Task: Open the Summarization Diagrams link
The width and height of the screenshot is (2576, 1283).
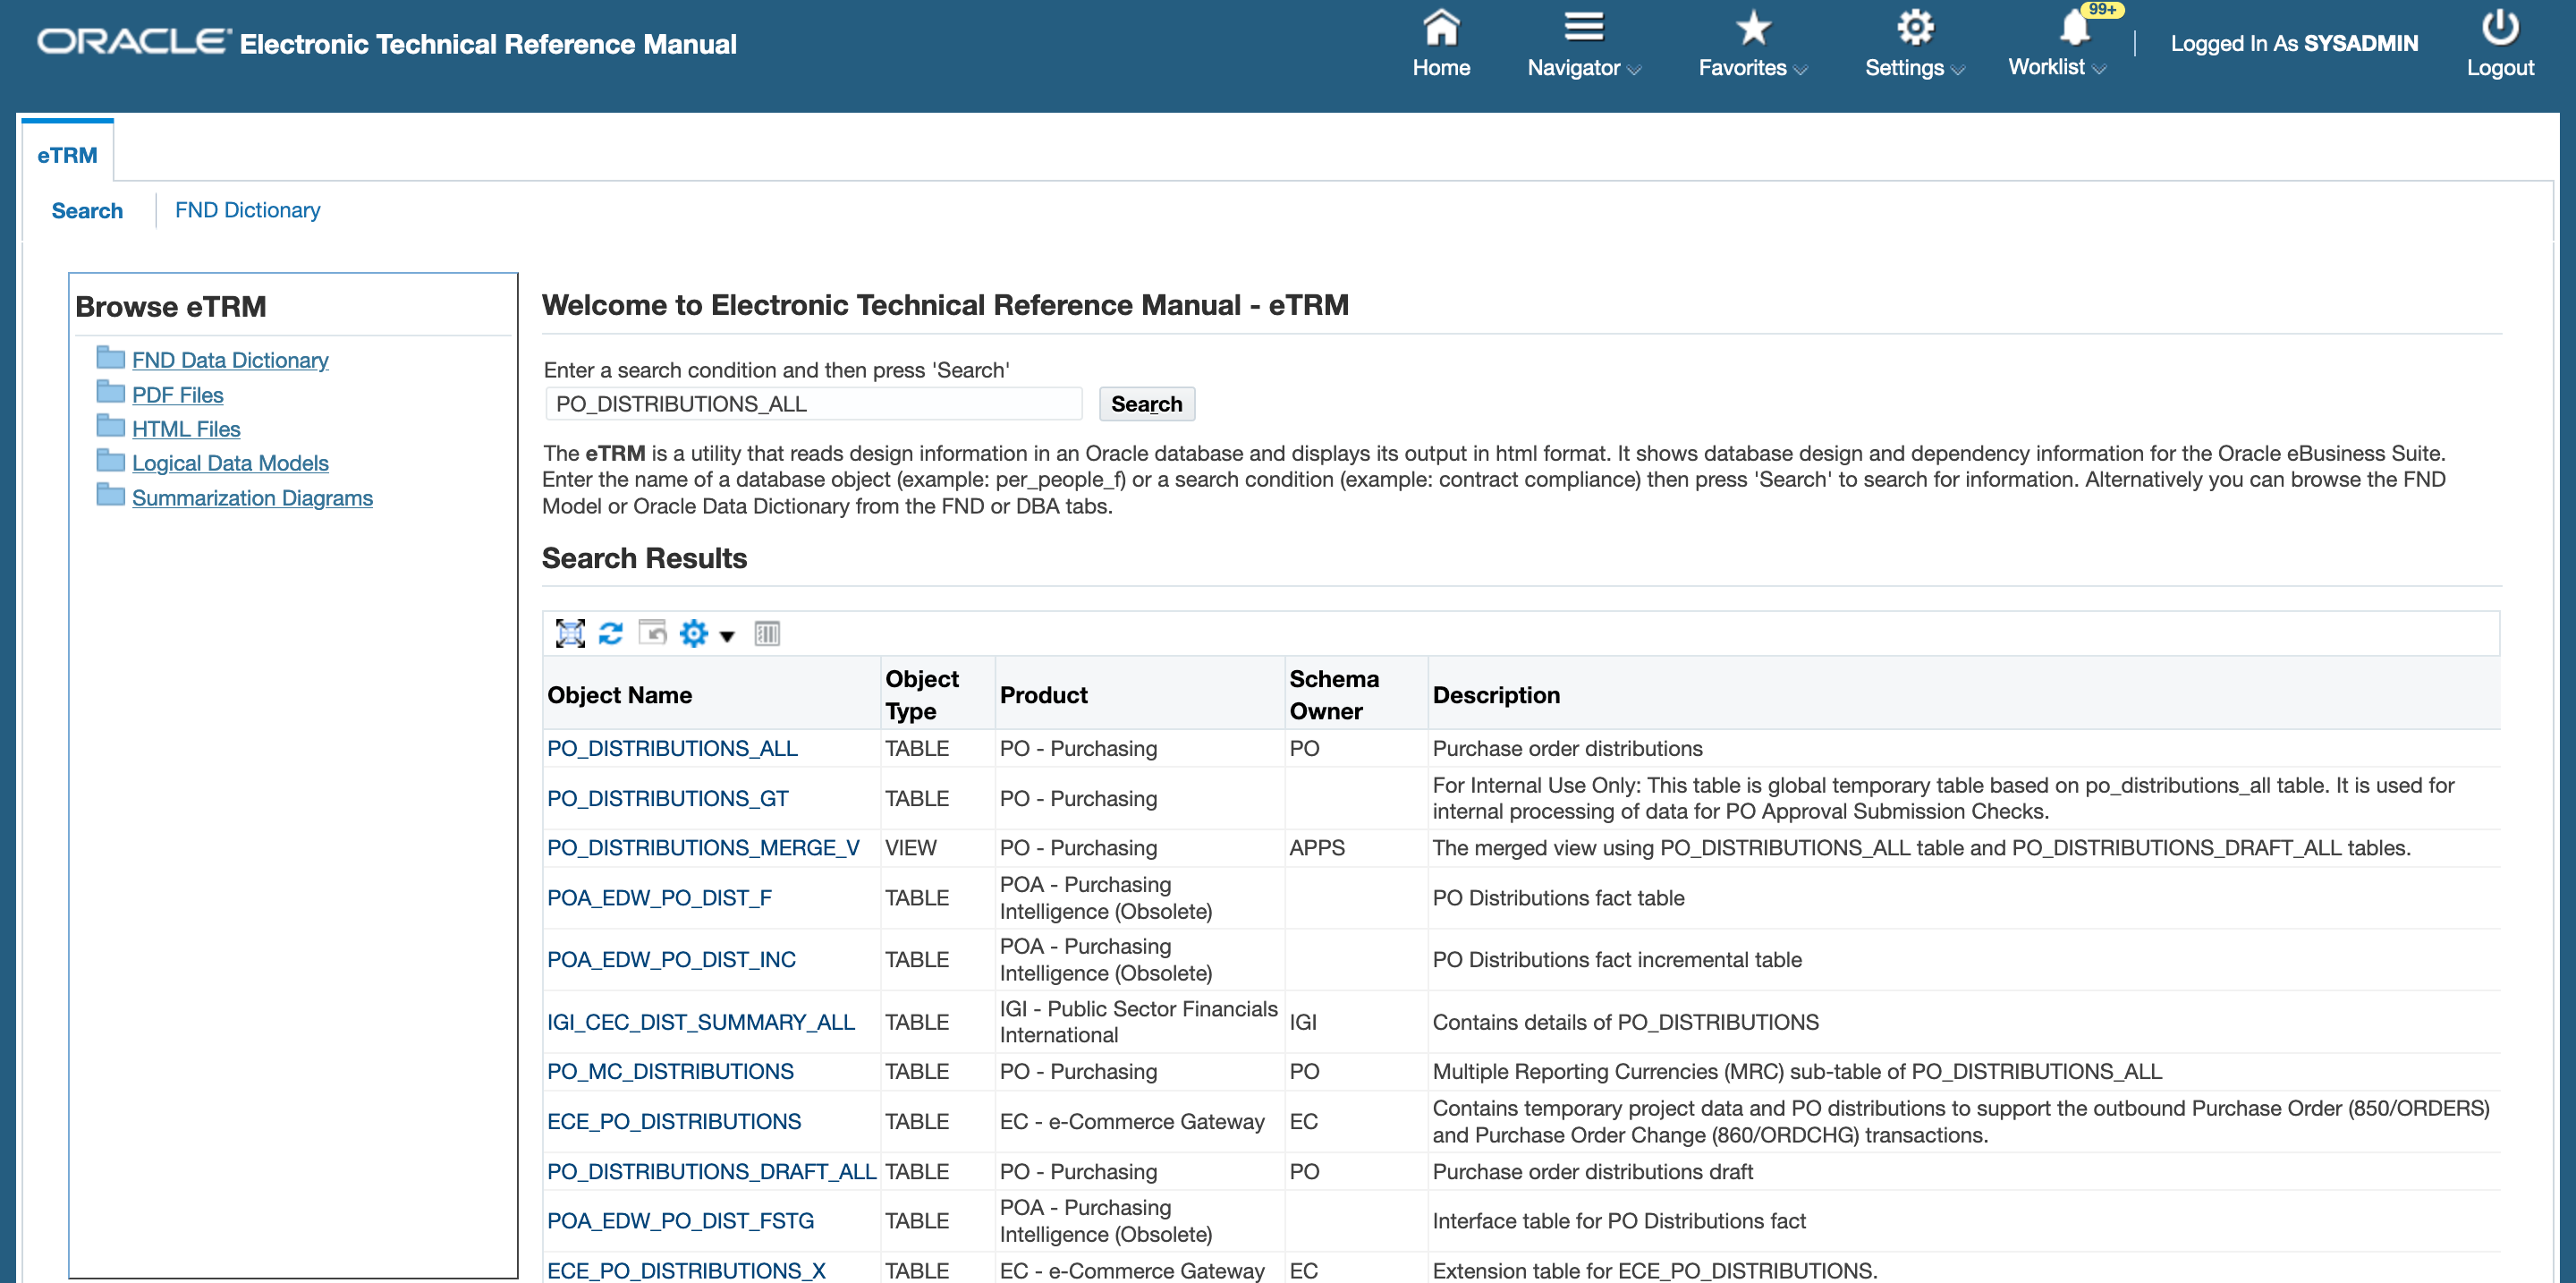Action: point(252,498)
